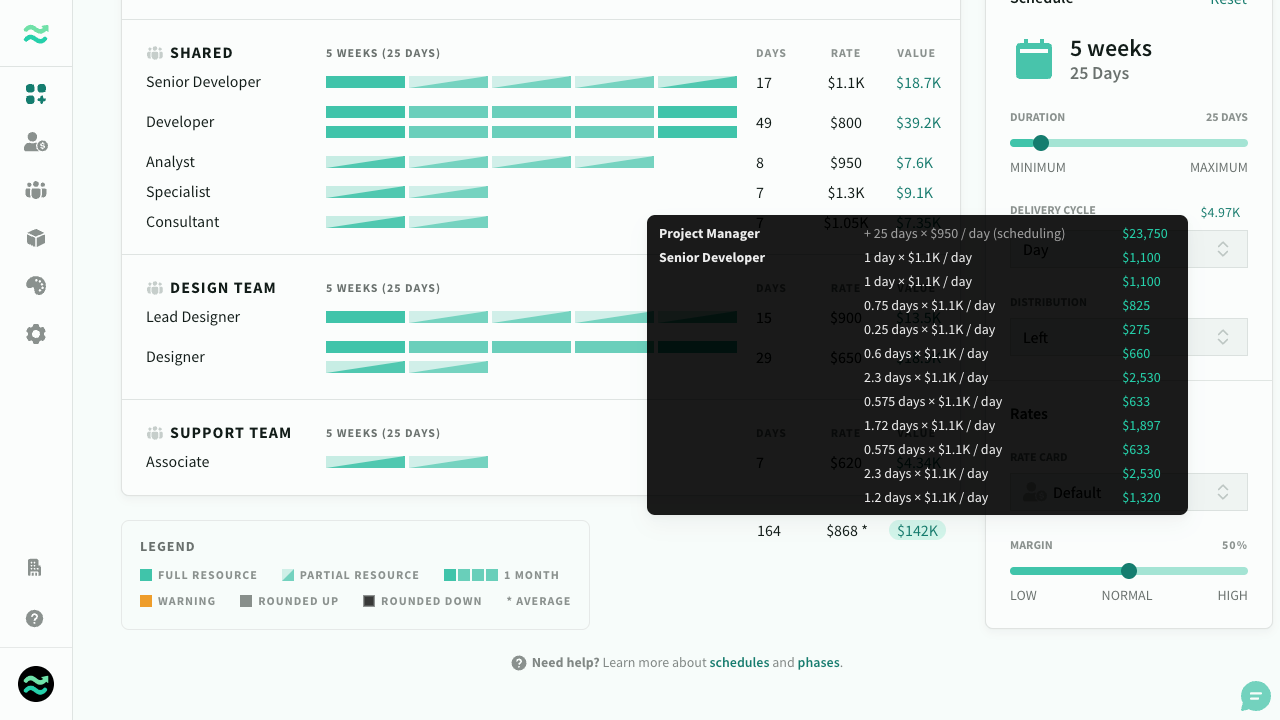Click the wave logo at top of sidebar
The width and height of the screenshot is (1280, 720).
pos(36,34)
